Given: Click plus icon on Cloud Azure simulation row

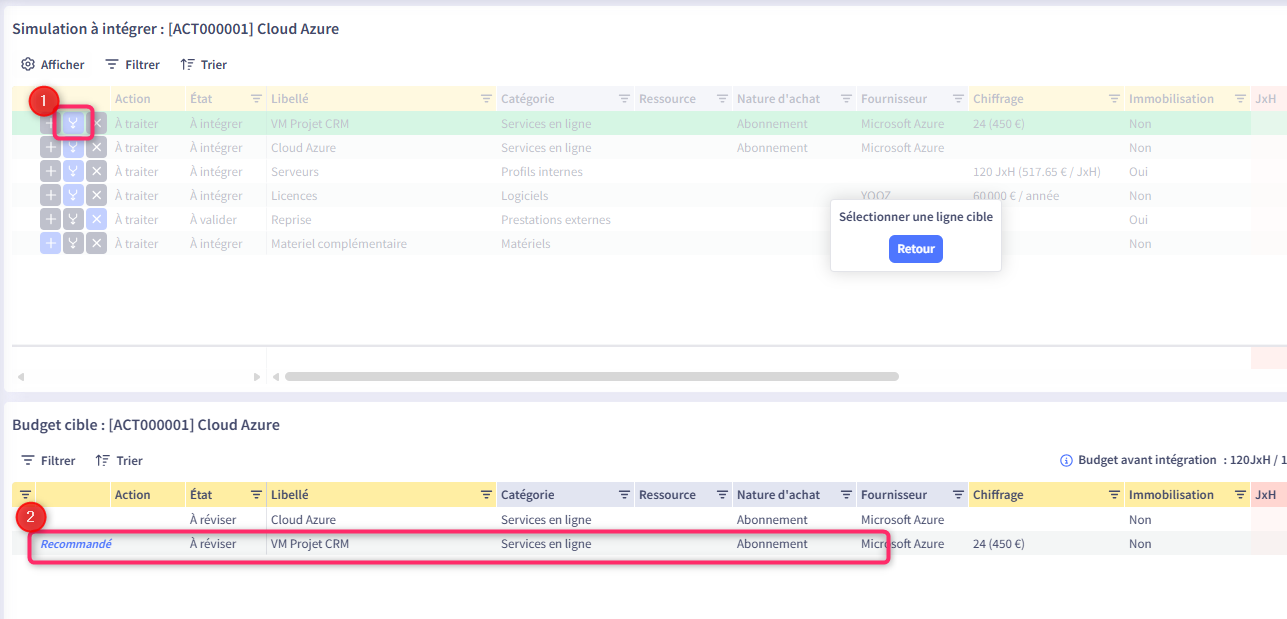Looking at the screenshot, I should click(x=50, y=148).
